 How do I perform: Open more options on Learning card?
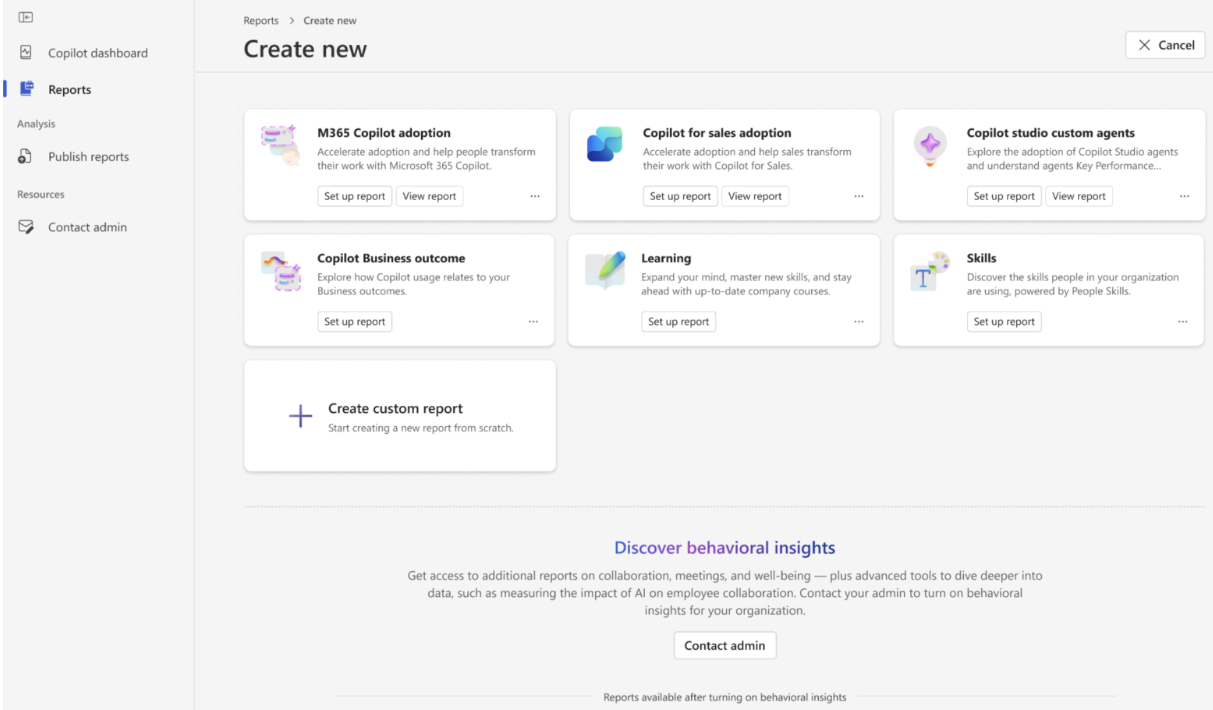[859, 322]
